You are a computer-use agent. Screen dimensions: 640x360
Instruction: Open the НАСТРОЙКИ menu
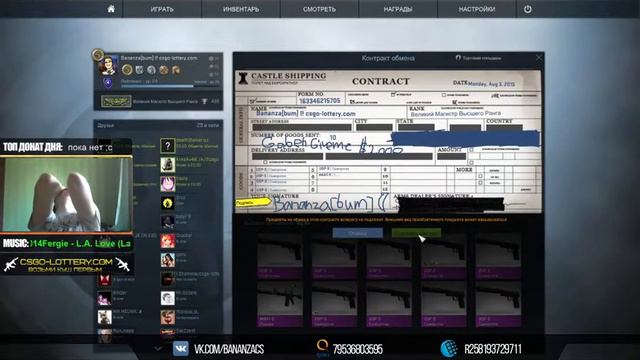click(477, 9)
